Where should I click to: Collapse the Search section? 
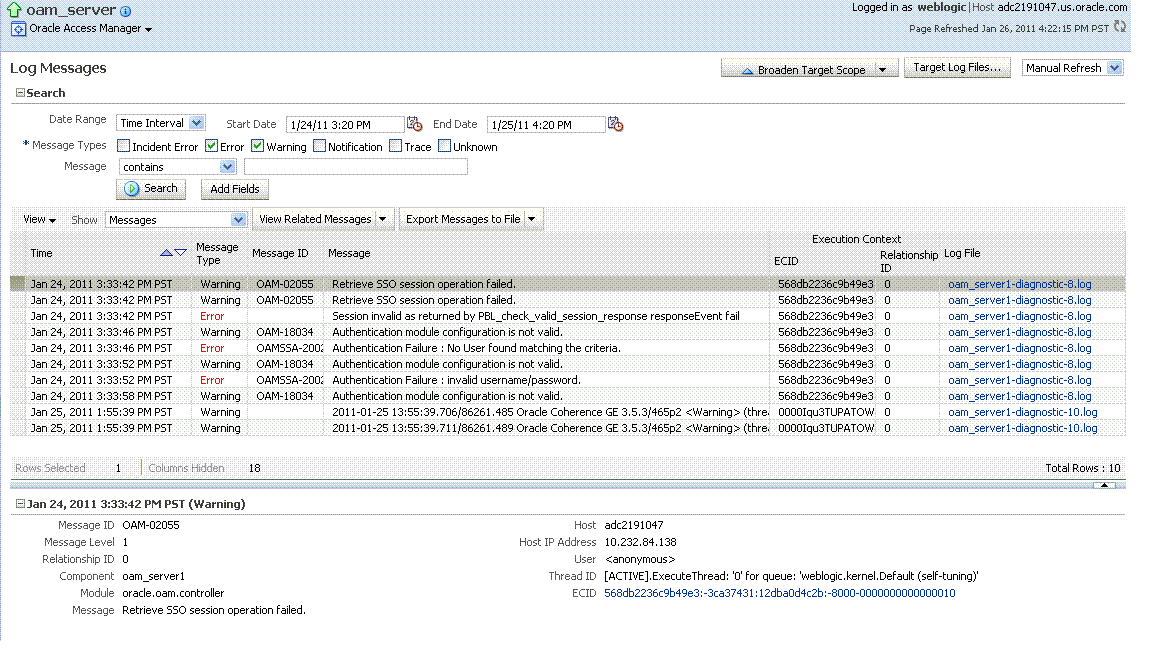tap(18, 92)
